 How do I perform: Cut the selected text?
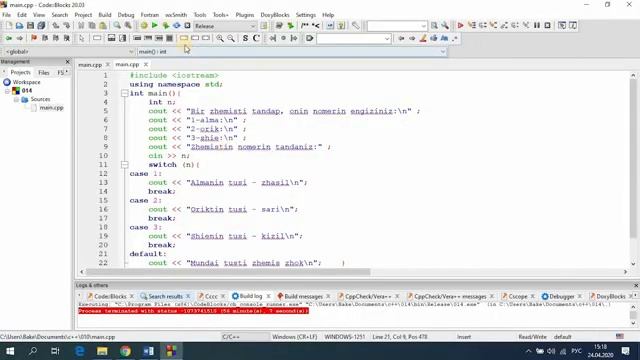(x=81, y=25)
